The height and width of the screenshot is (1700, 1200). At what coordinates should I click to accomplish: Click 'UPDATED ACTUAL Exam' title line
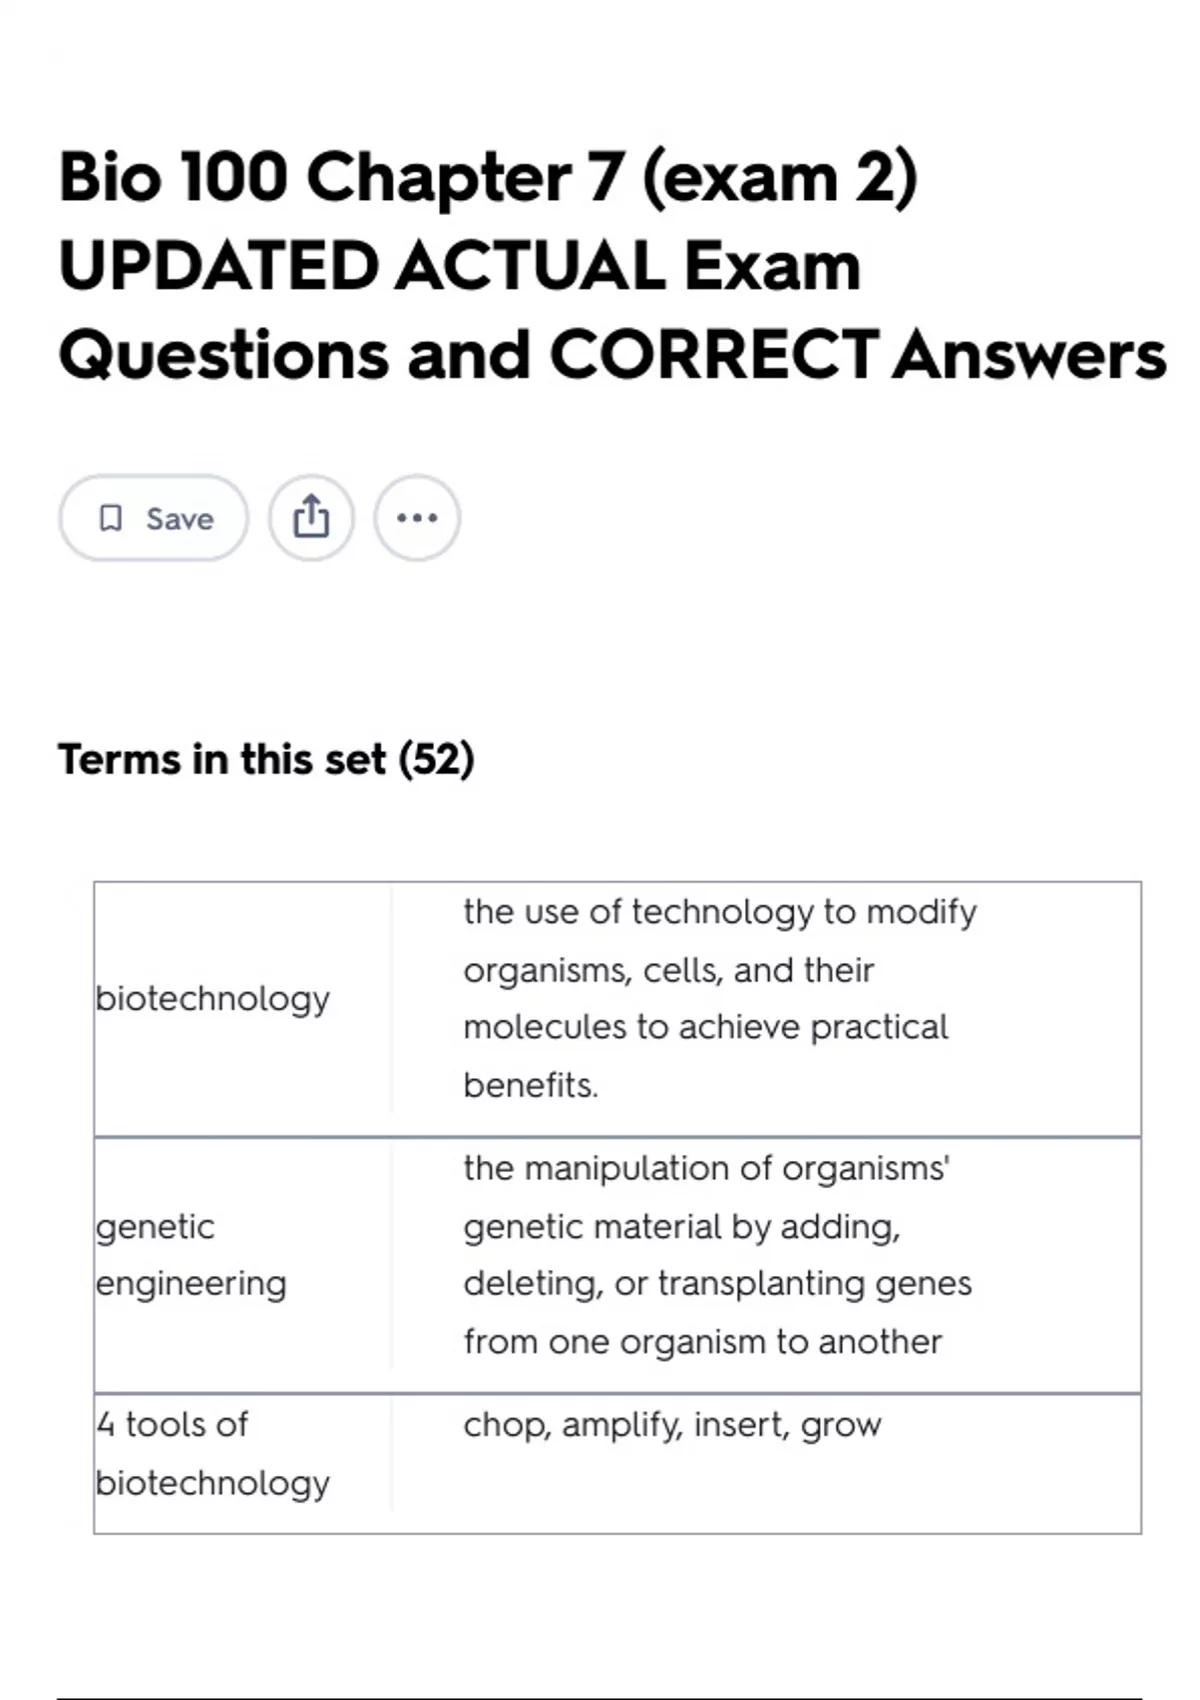point(460,267)
